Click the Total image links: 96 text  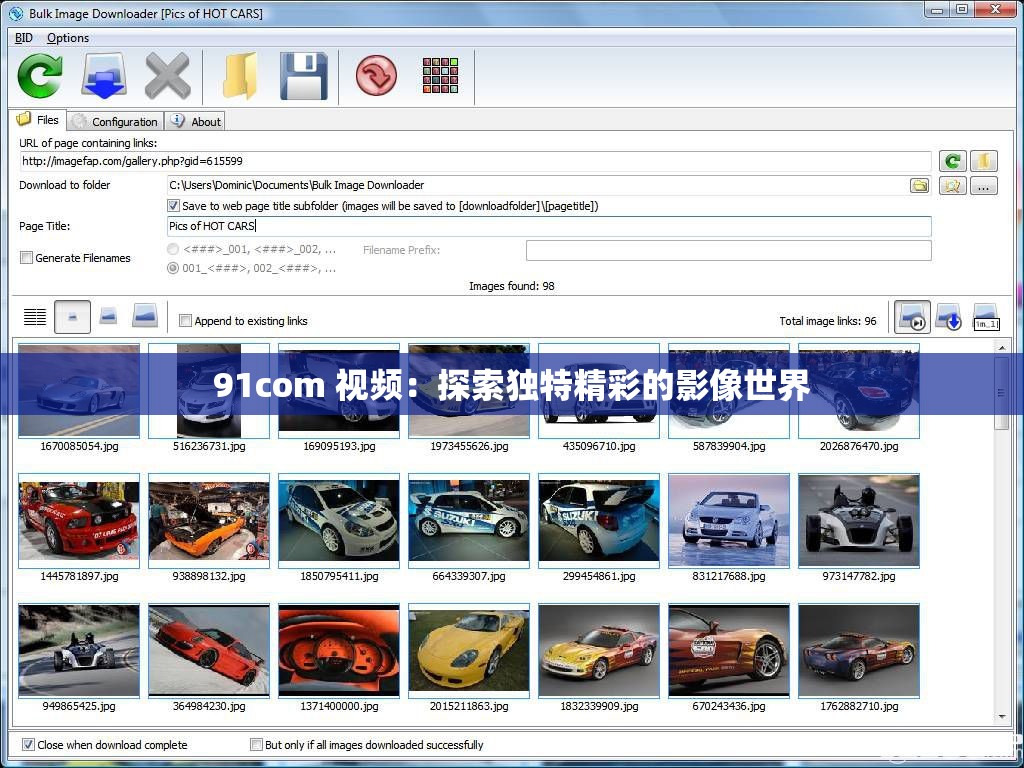pos(827,321)
